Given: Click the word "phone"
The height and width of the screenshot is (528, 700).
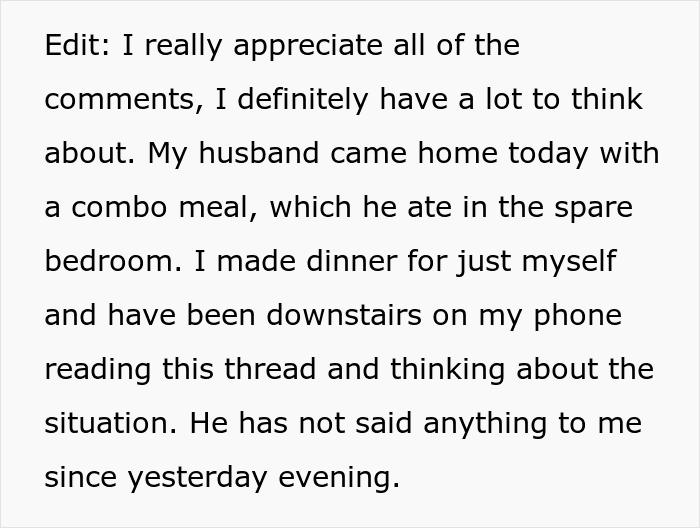Looking at the screenshot, I should (x=576, y=316).
